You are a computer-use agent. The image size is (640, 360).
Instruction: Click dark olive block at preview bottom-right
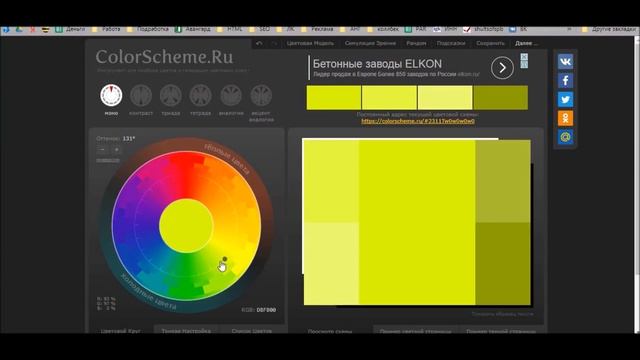pyautogui.click(x=503, y=264)
